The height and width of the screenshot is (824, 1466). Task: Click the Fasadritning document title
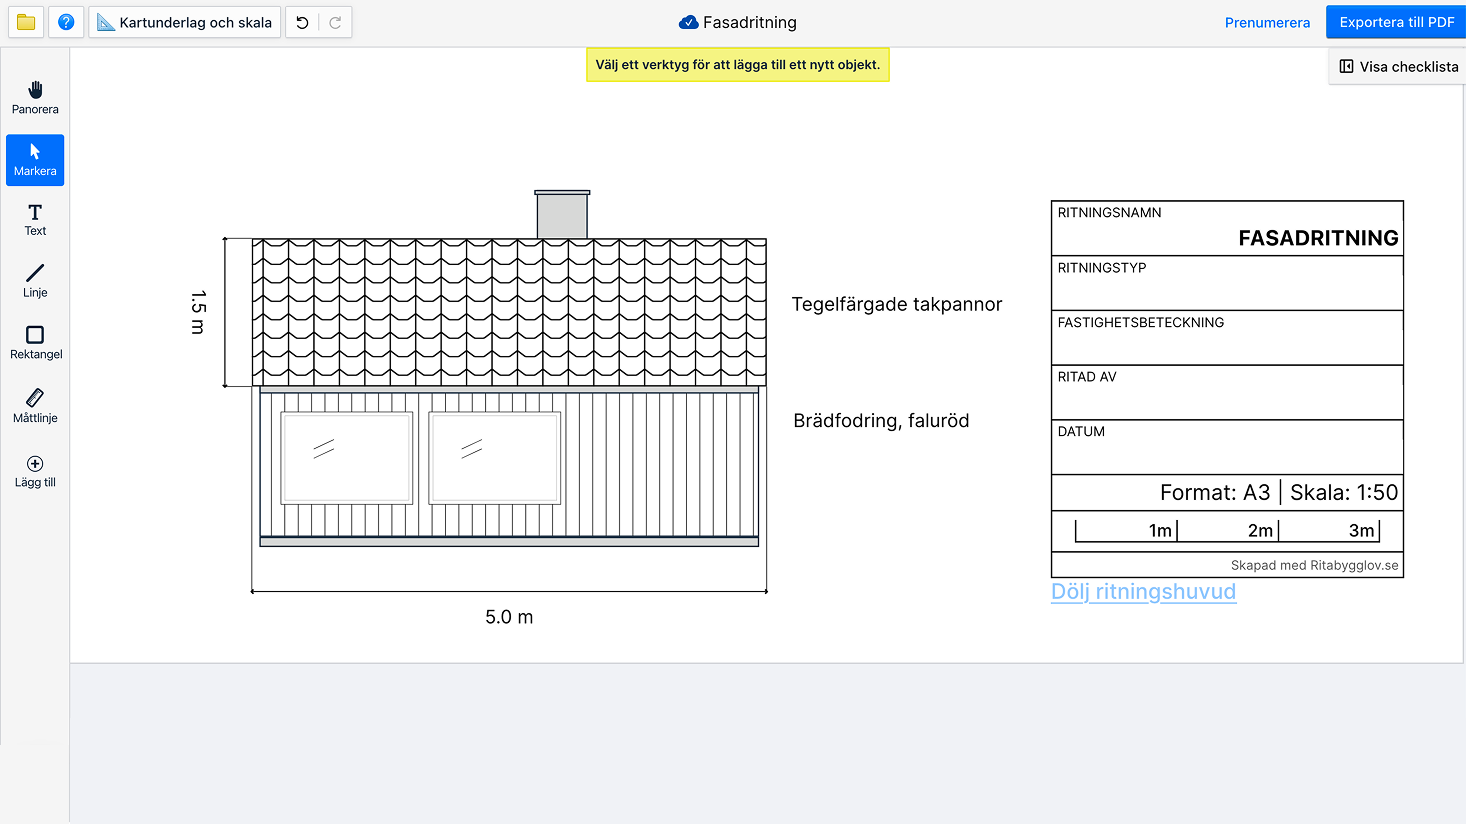tap(749, 22)
